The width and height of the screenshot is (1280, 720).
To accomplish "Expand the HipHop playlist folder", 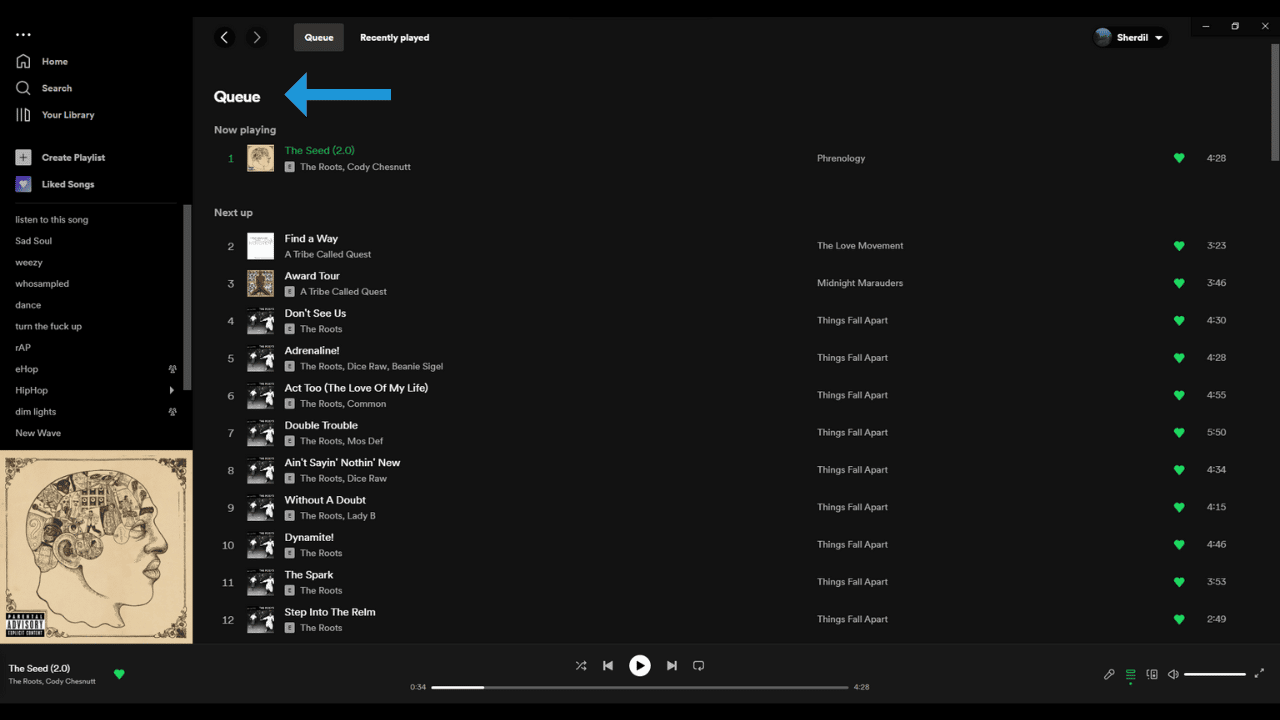I will pyautogui.click(x=171, y=390).
